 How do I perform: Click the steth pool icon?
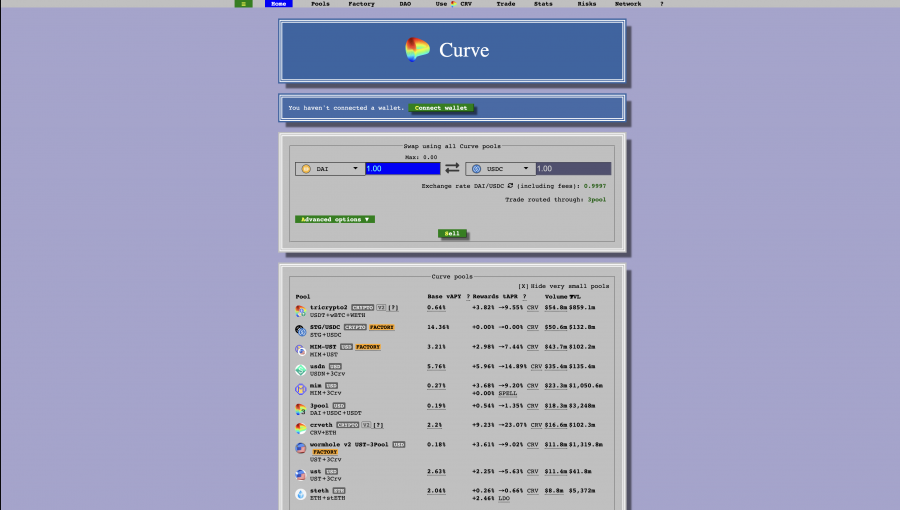(300, 494)
